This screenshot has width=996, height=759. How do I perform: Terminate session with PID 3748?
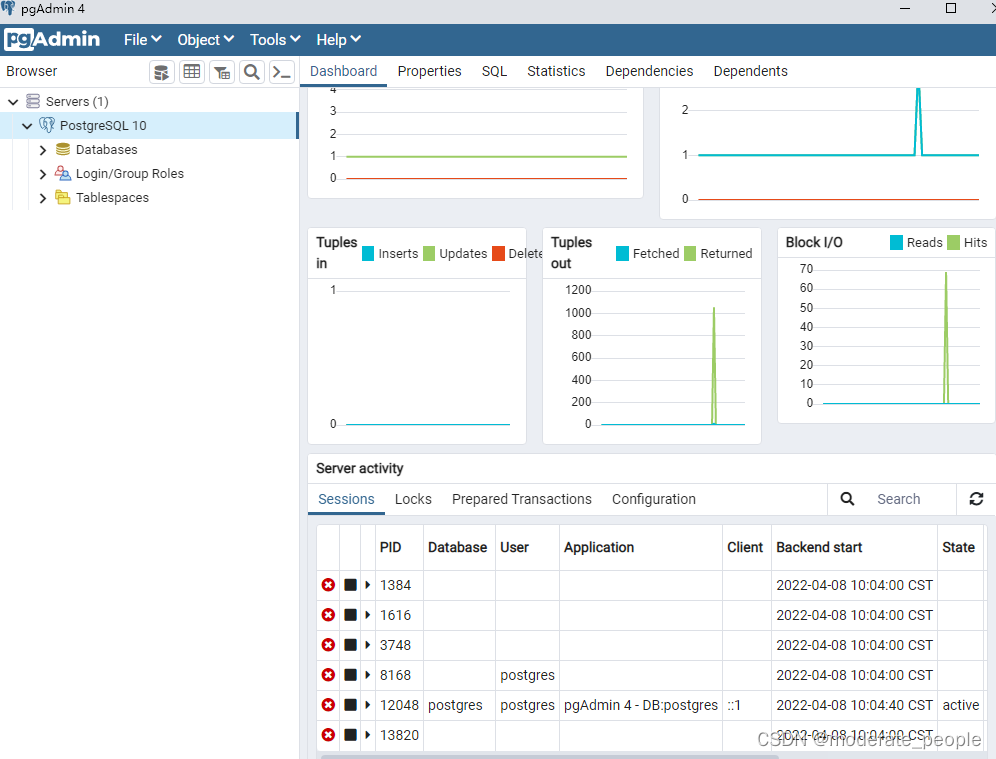point(328,645)
